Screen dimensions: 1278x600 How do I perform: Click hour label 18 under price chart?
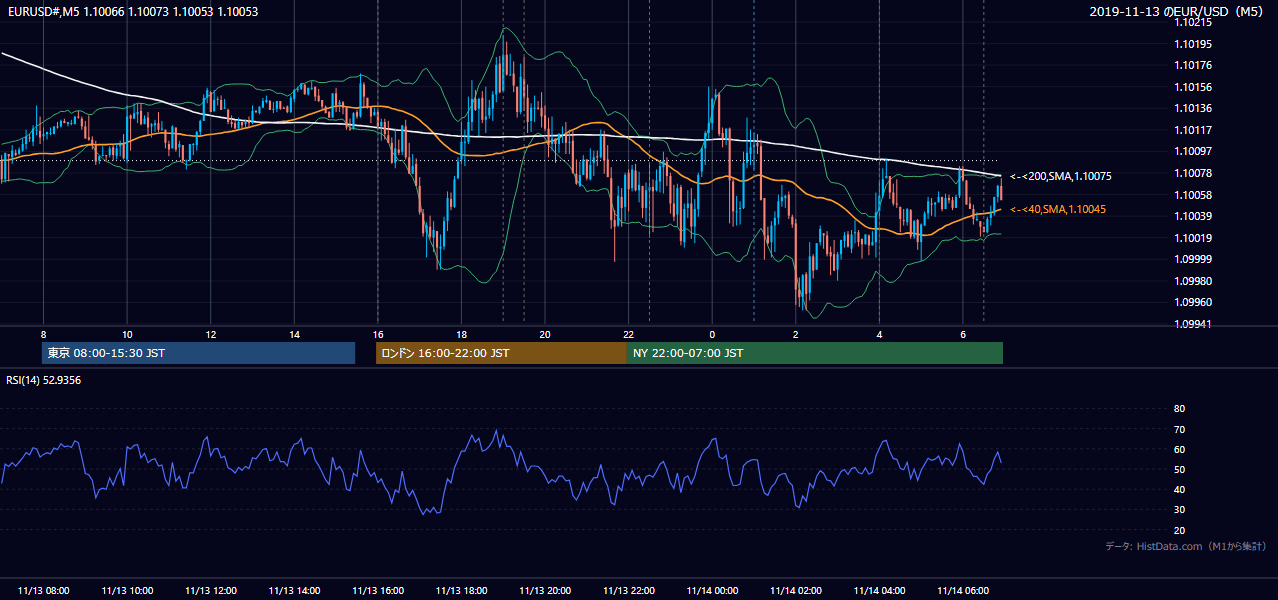pyautogui.click(x=461, y=334)
